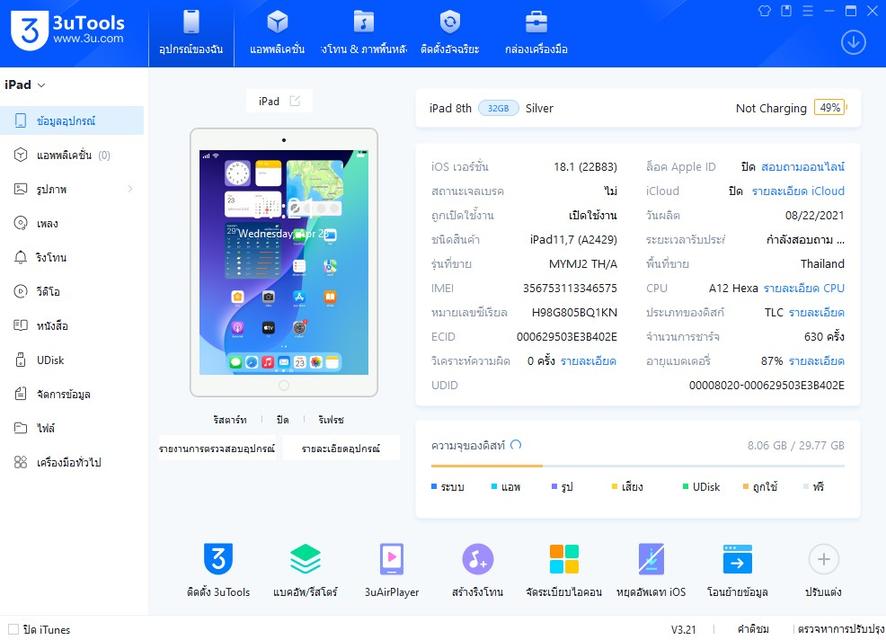
Task: Open General Tools in the sidebar
Action: pyautogui.click(x=72, y=462)
